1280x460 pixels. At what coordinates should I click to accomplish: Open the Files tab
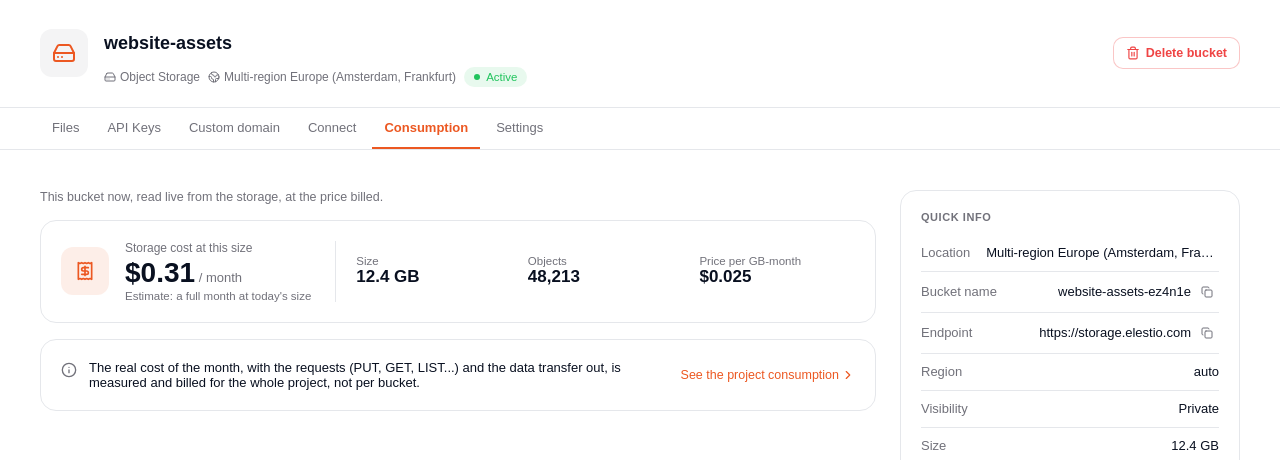tap(66, 128)
